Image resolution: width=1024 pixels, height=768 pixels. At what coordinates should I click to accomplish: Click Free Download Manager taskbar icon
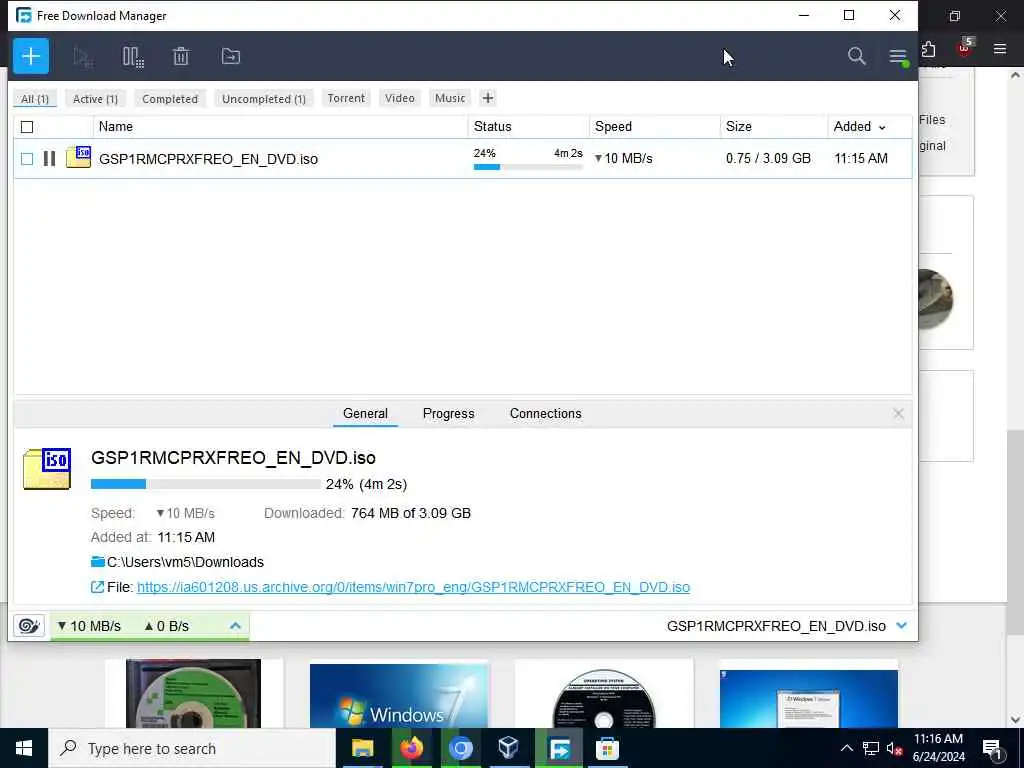559,748
